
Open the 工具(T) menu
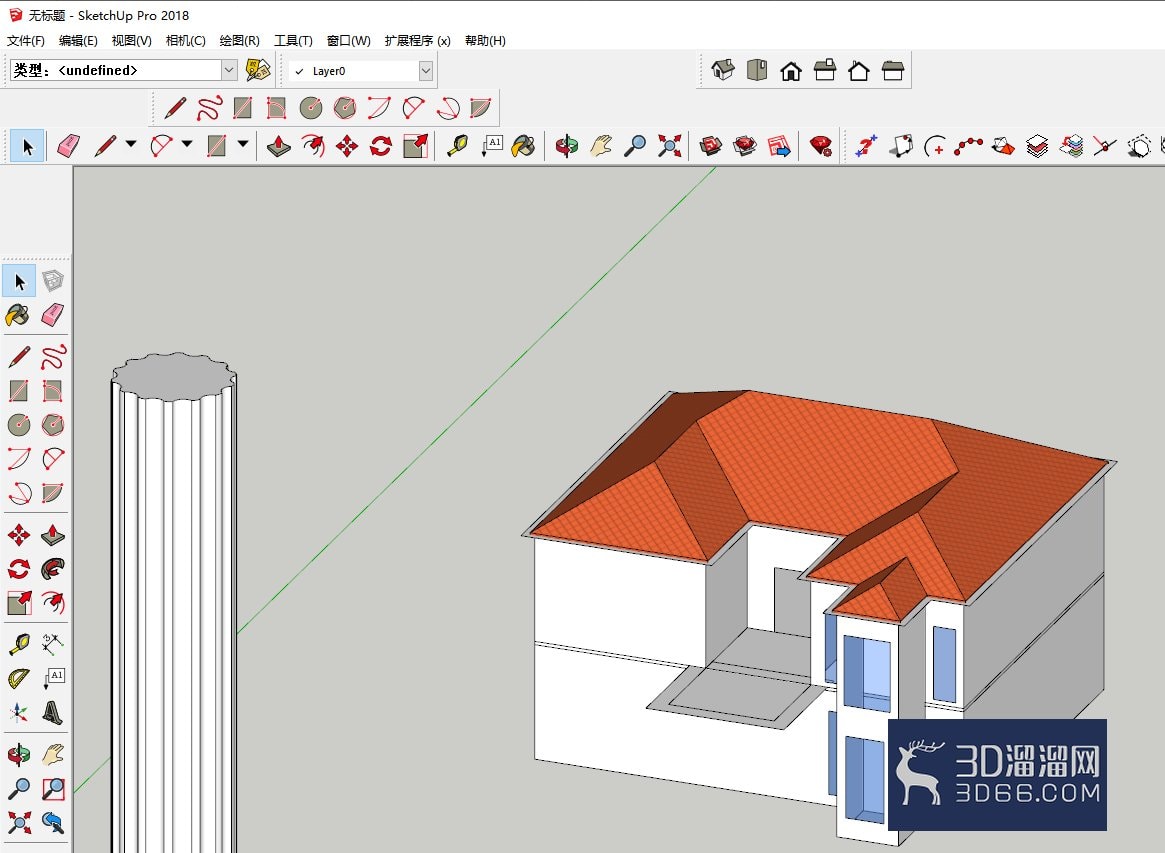click(x=293, y=40)
